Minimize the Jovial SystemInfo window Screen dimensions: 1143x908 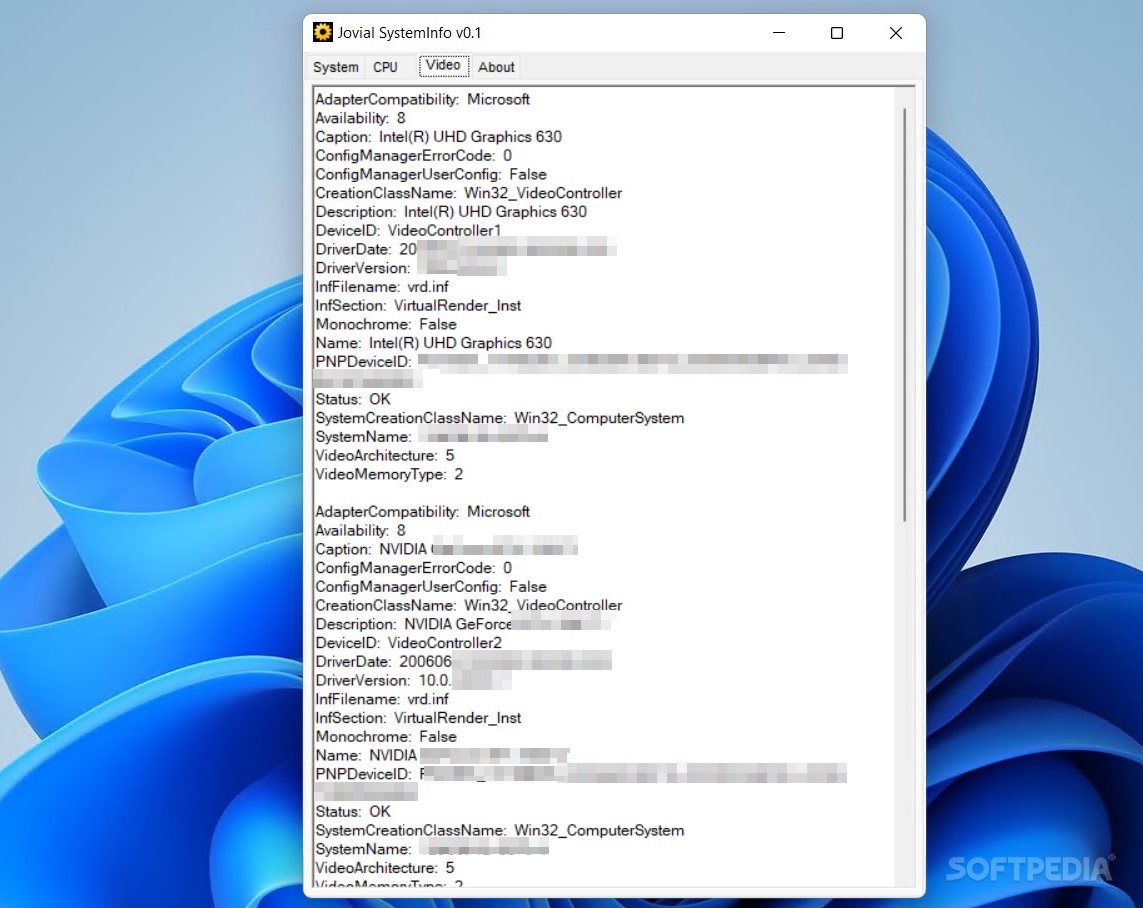(x=779, y=33)
